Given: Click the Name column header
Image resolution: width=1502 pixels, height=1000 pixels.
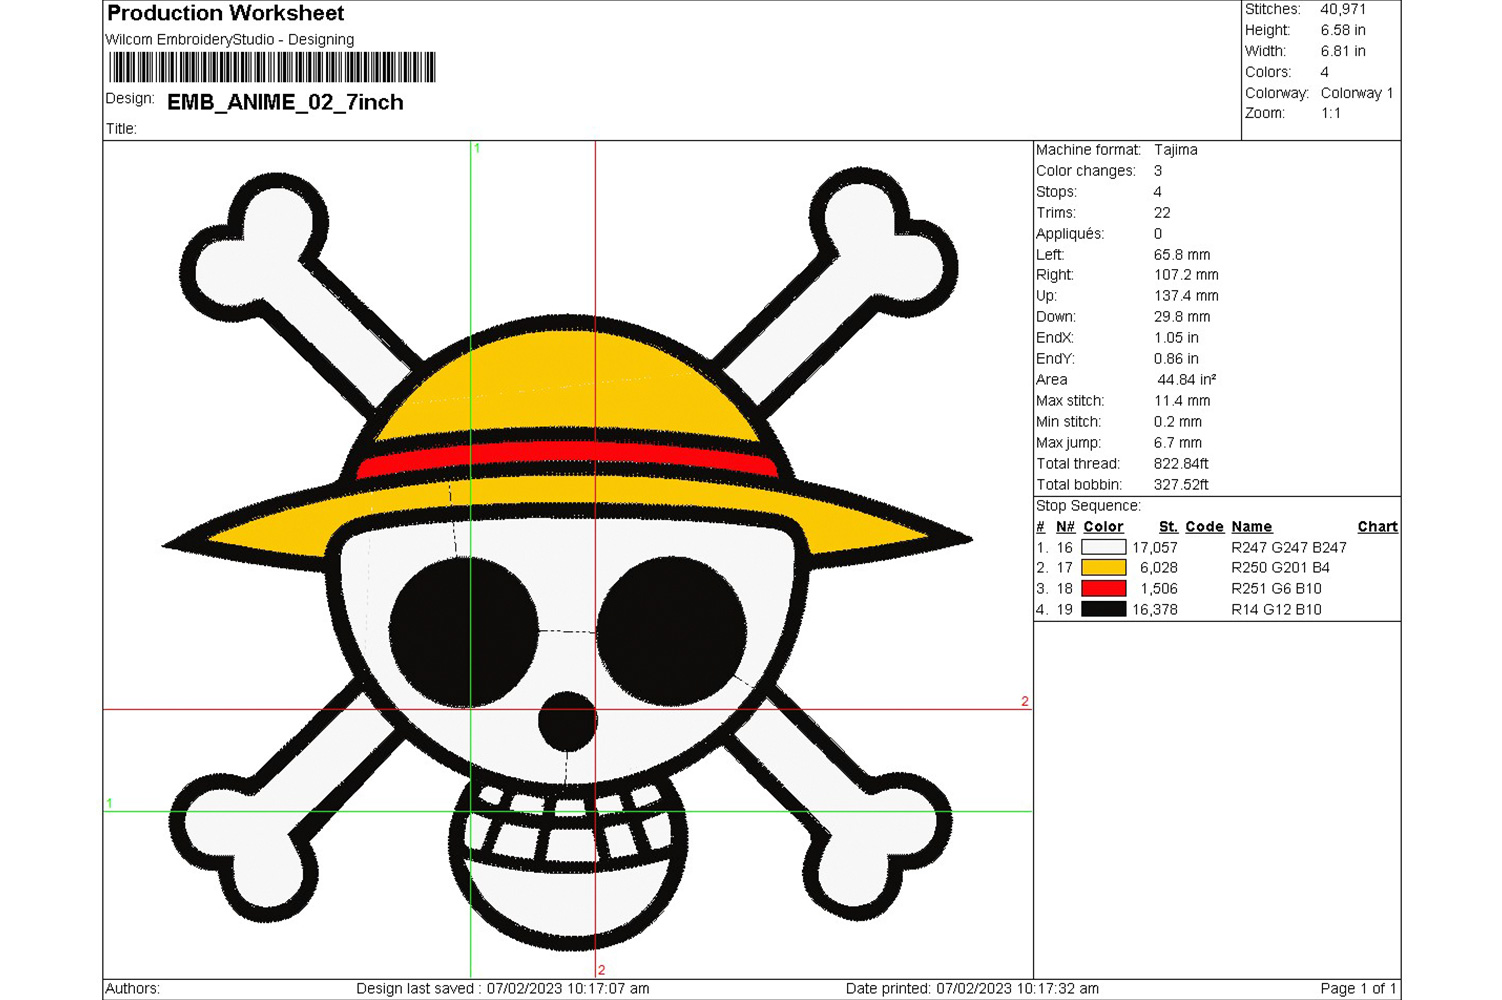Looking at the screenshot, I should [1251, 527].
